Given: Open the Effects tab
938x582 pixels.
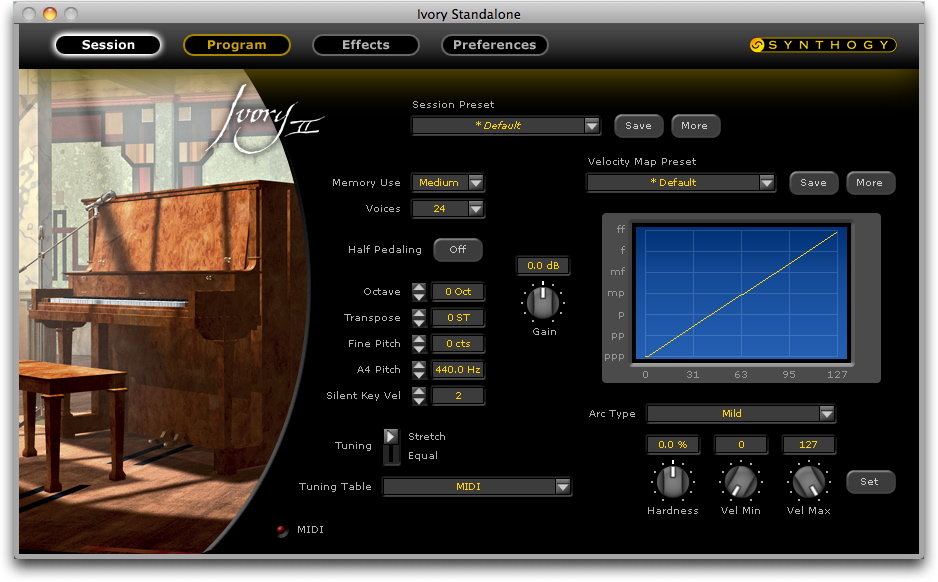Looking at the screenshot, I should tap(366, 45).
